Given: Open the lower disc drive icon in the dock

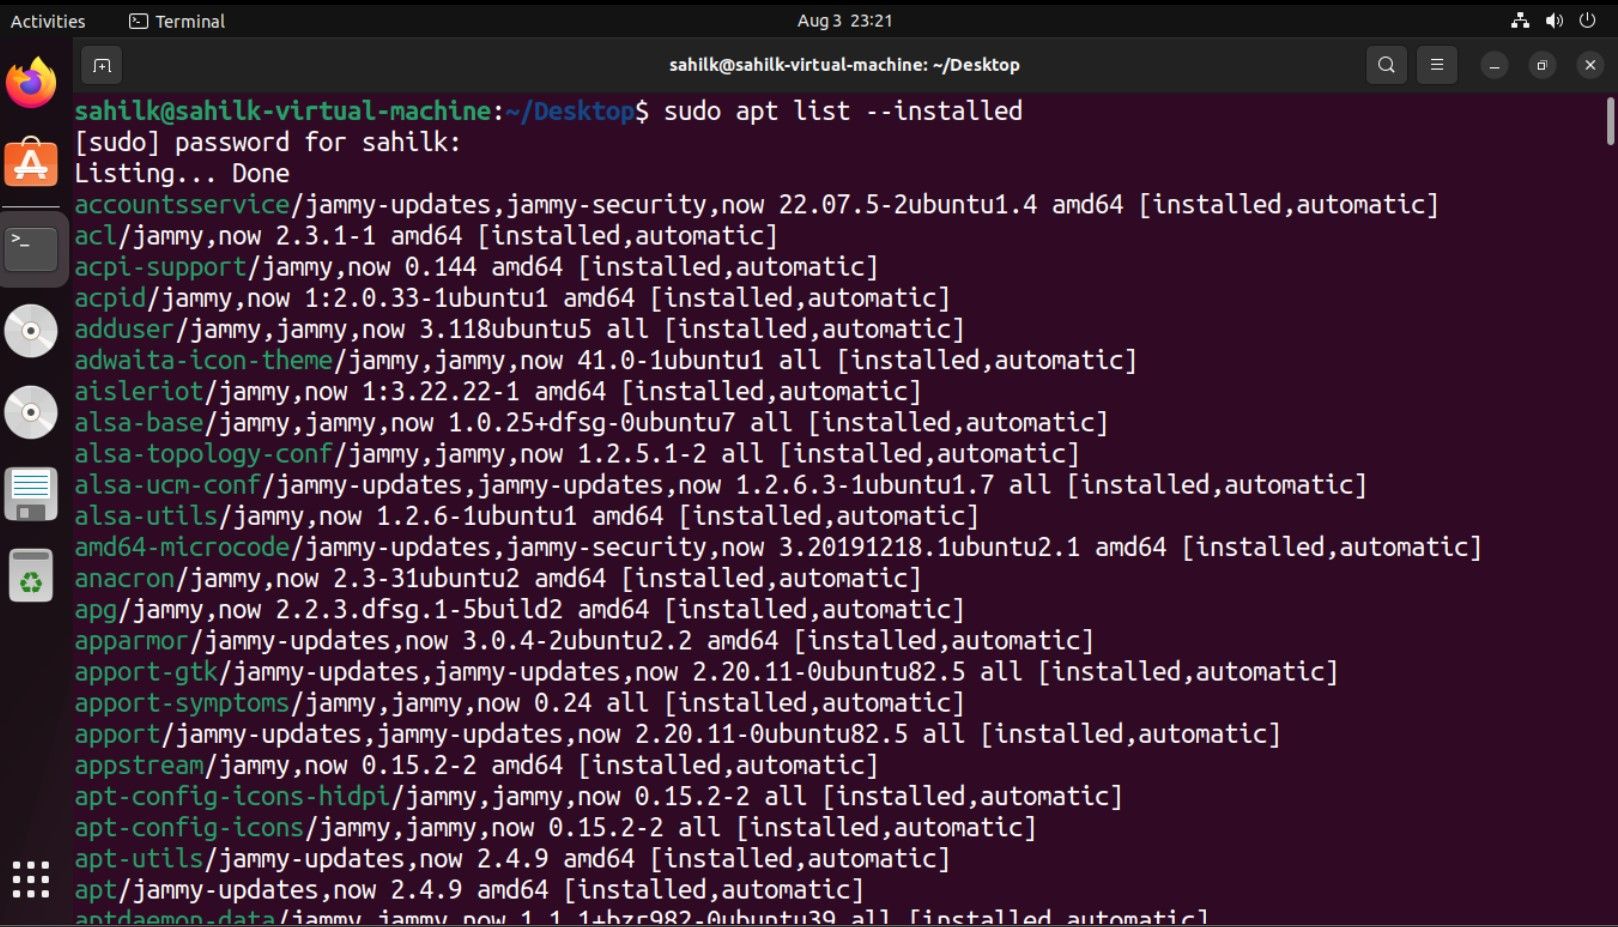Looking at the screenshot, I should [x=31, y=411].
